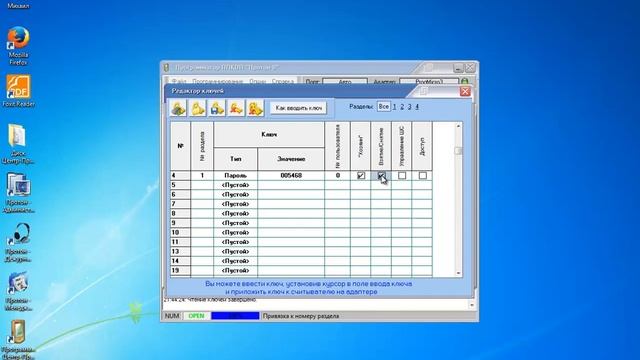The width and height of the screenshot is (640, 360).
Task: Click the 'Ключ' column group header
Action: click(x=269, y=135)
